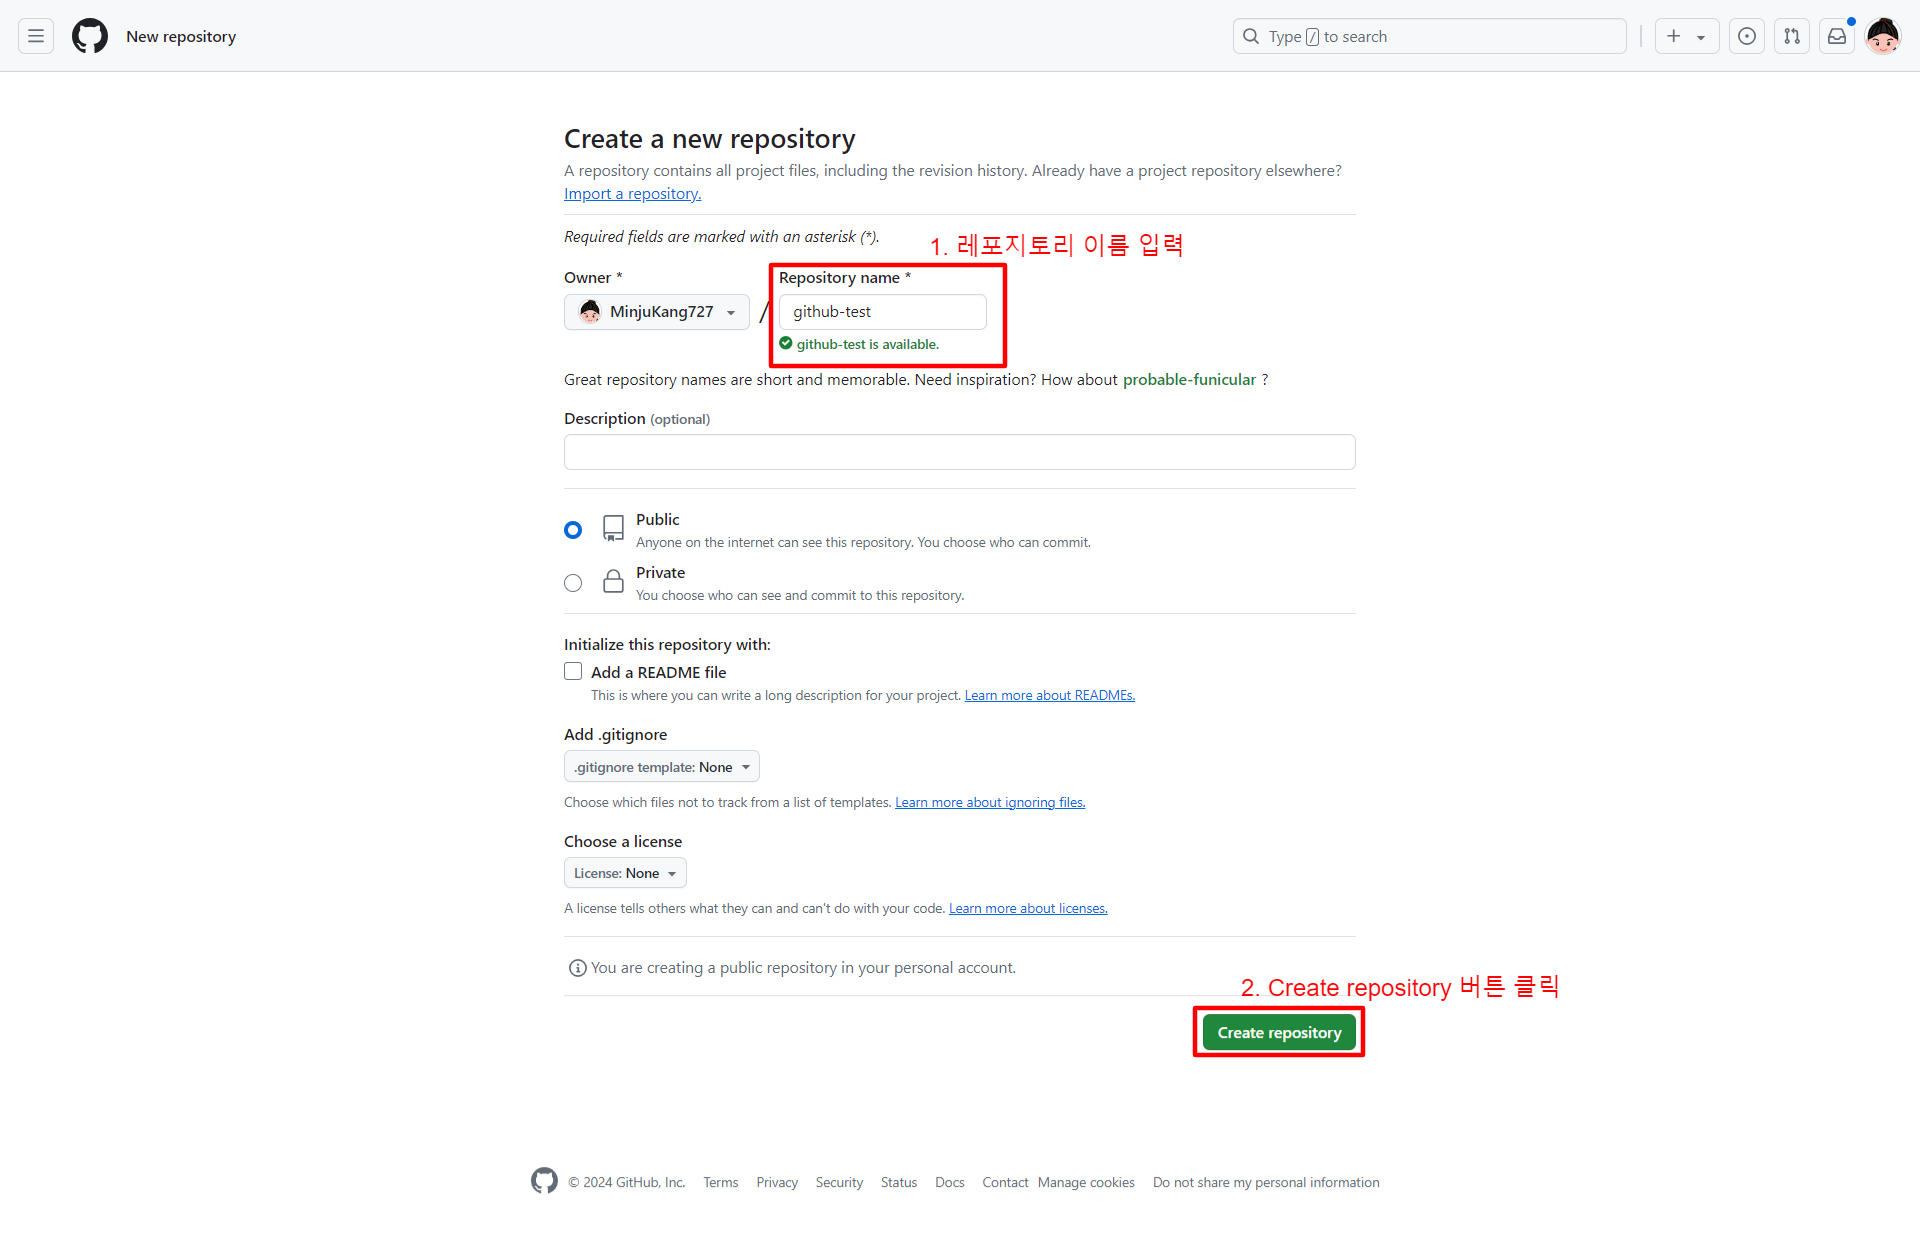Enable Add a README file checkbox

(x=573, y=672)
